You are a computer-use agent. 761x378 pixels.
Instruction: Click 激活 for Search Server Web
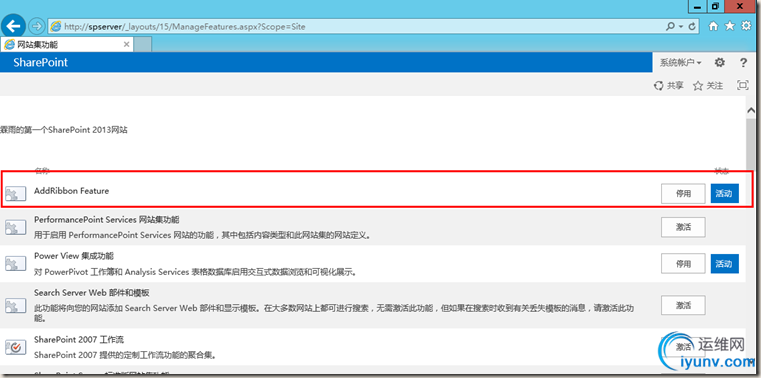[x=683, y=305]
